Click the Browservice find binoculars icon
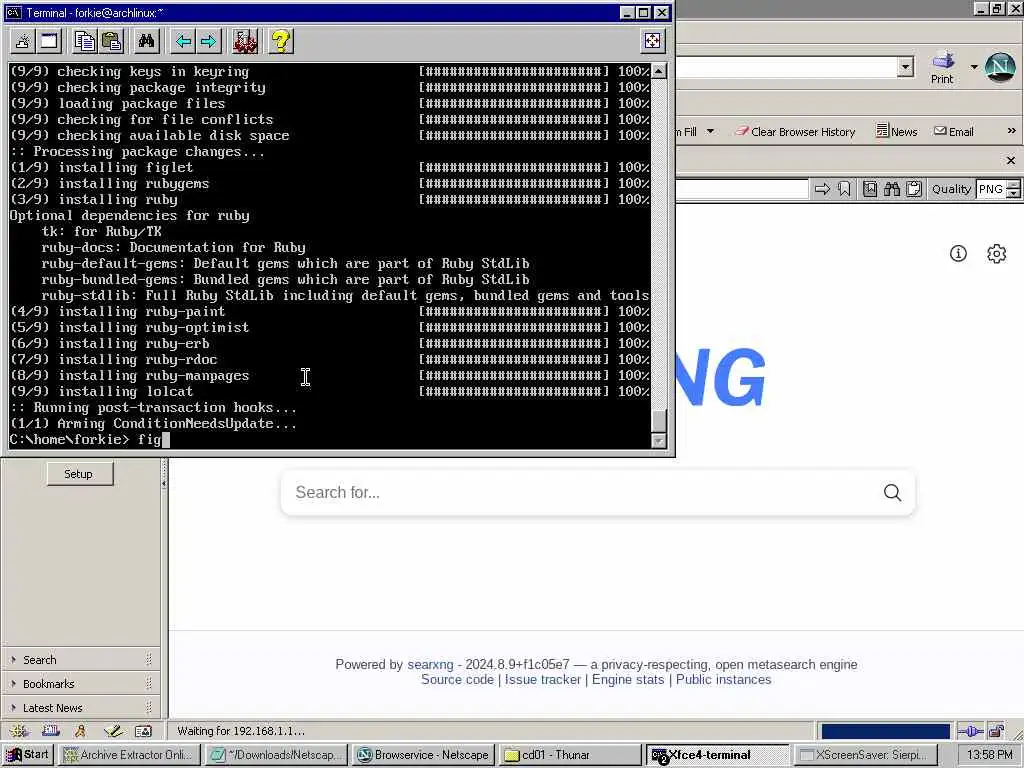Screen dimensions: 1024x768 [892, 189]
